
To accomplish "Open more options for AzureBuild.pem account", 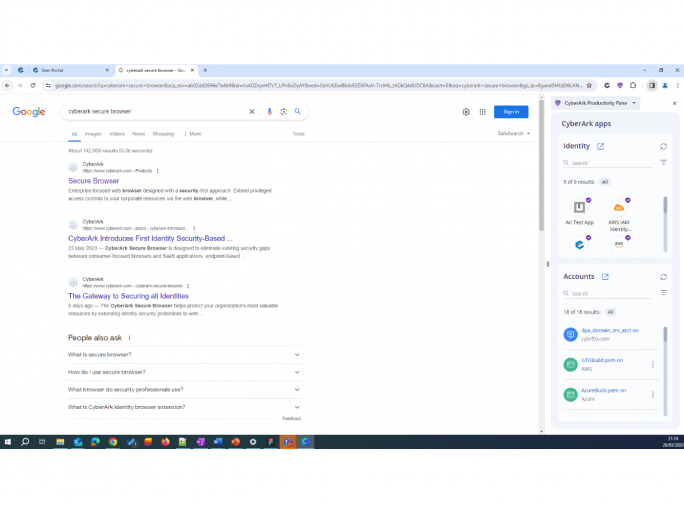I will (x=653, y=394).
